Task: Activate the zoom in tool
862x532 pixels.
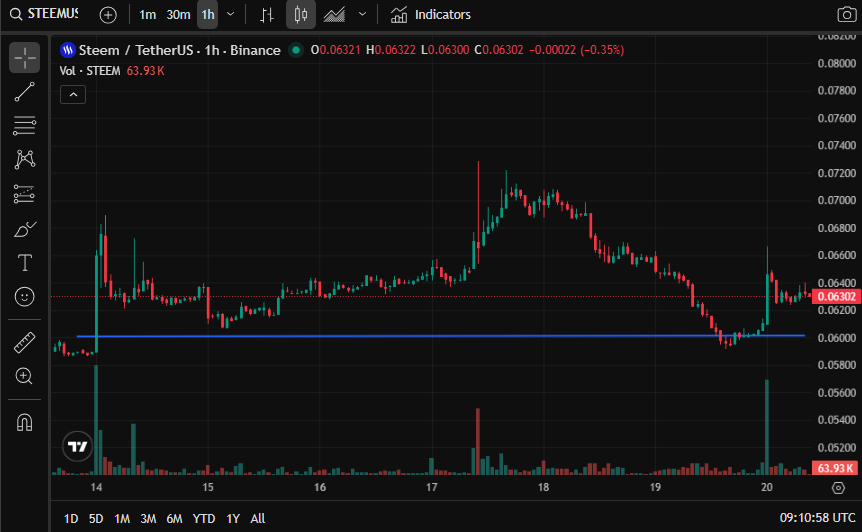Action: click(x=24, y=376)
